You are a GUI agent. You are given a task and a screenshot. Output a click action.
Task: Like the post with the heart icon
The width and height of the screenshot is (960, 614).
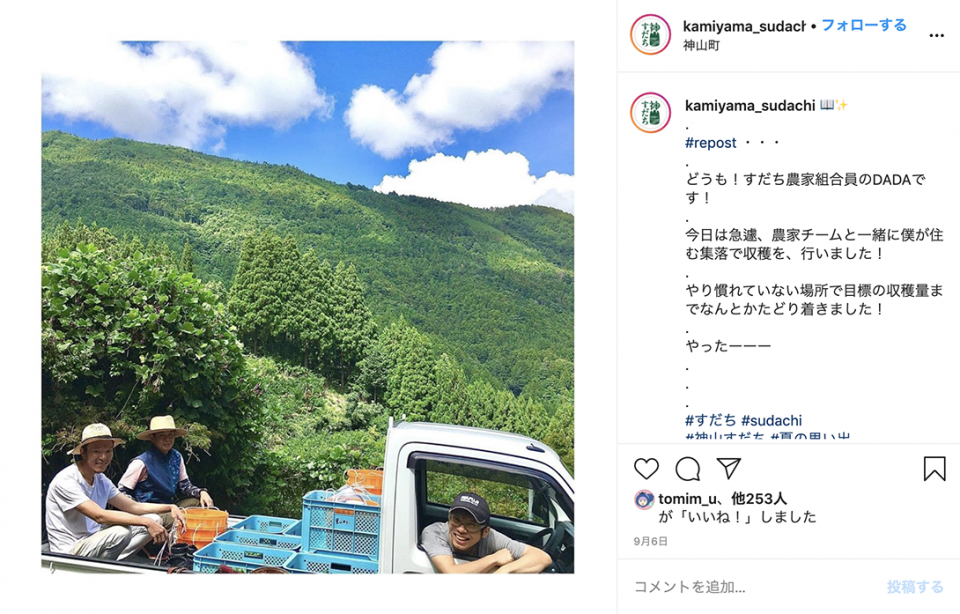(646, 469)
